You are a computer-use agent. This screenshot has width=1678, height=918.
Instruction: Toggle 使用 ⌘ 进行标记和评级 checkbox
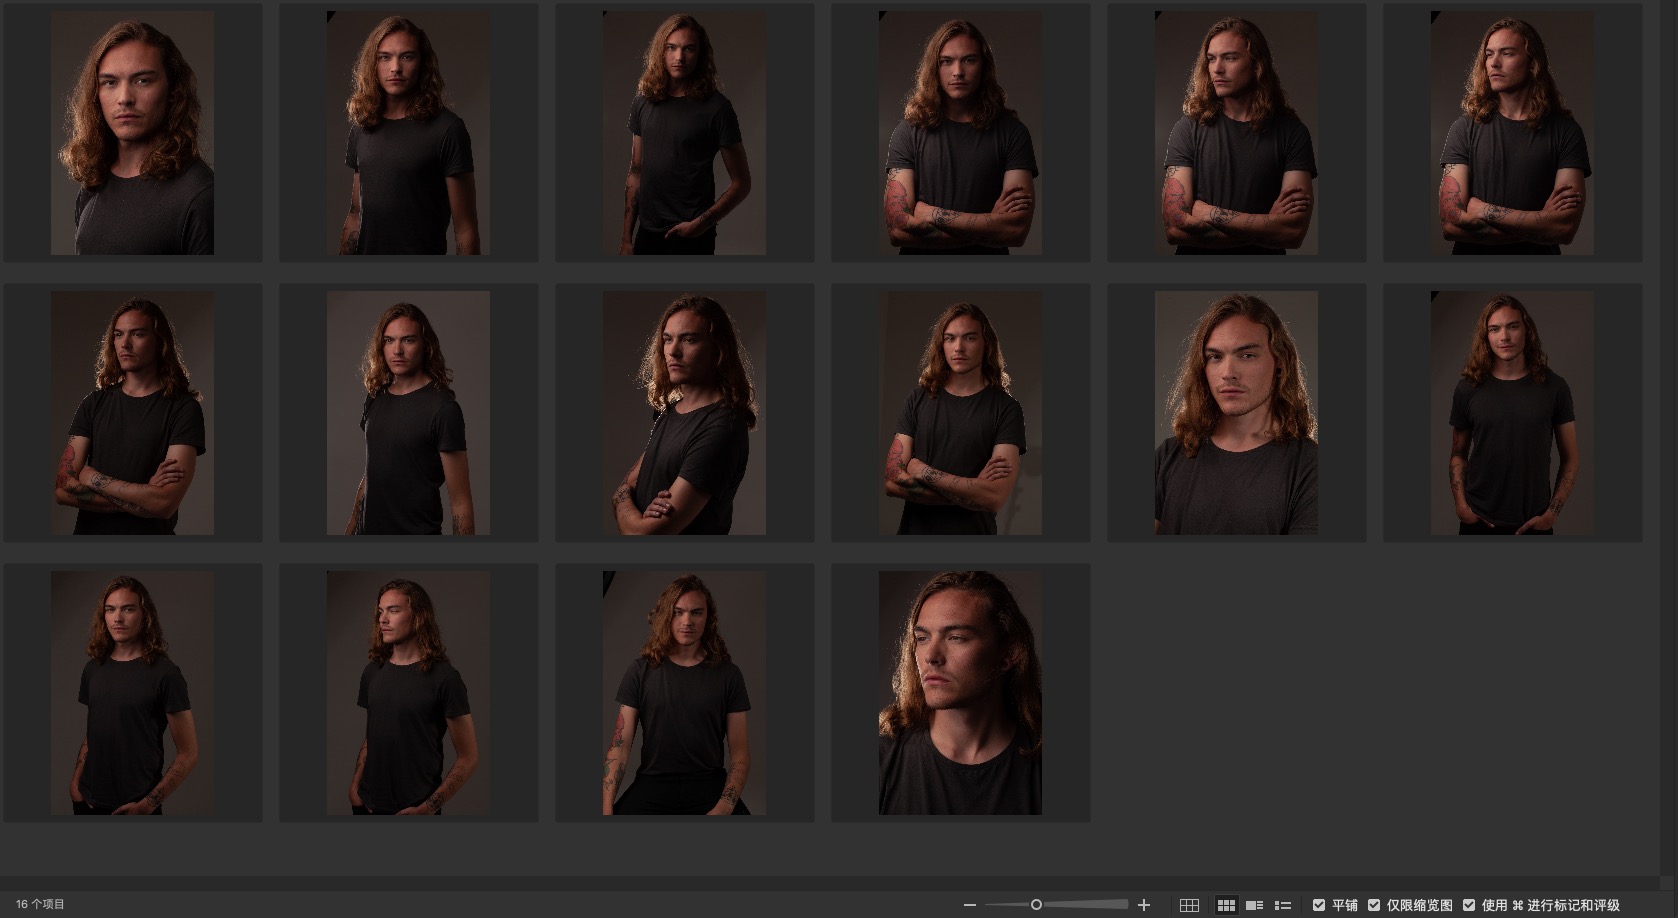point(1469,905)
